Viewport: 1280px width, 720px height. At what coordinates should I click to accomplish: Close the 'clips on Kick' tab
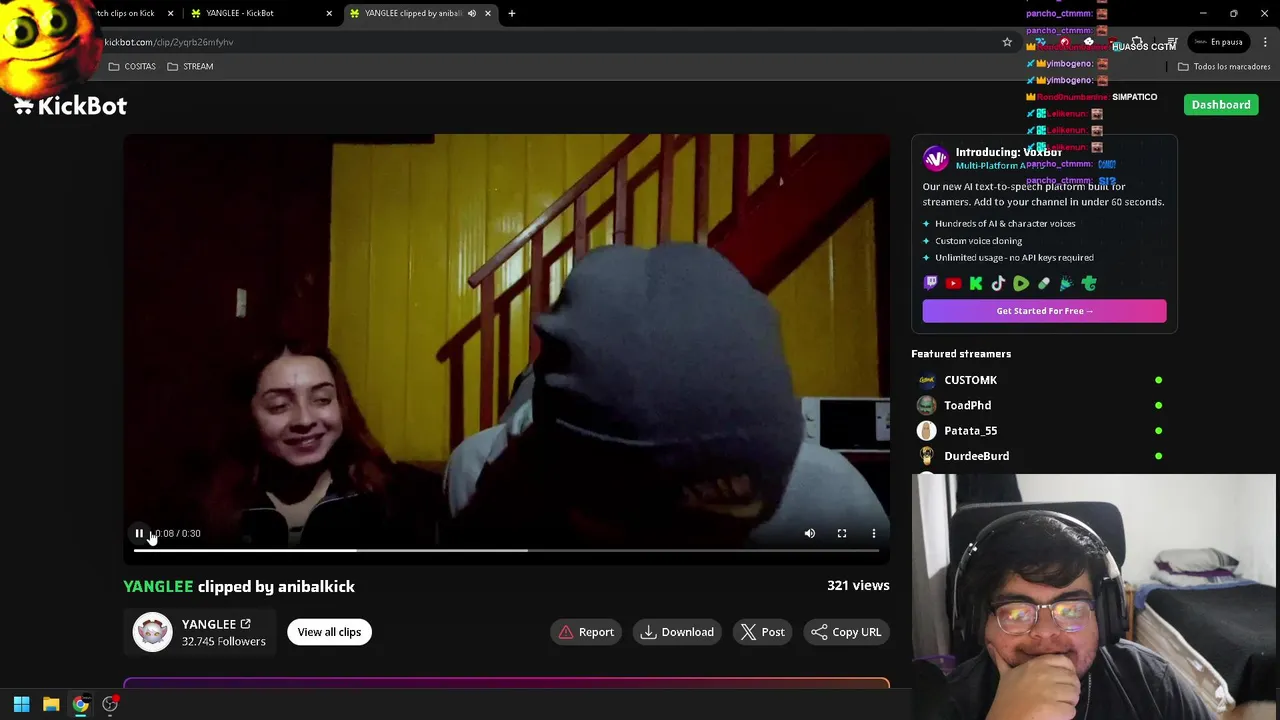click(170, 14)
